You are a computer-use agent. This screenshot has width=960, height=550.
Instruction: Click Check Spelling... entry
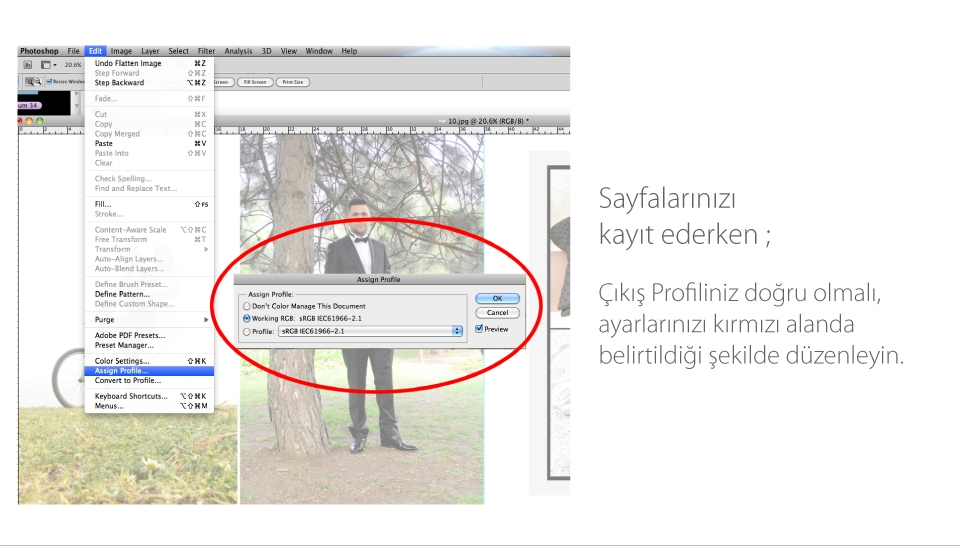point(149,179)
